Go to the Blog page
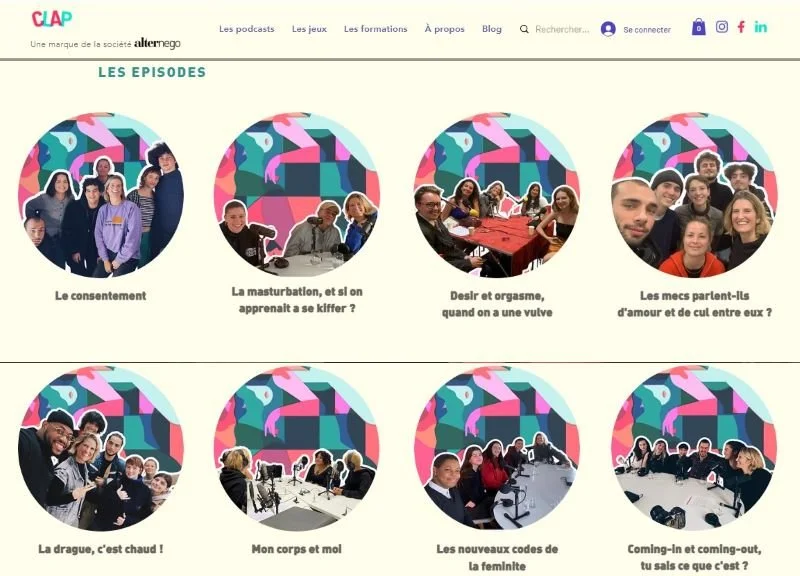This screenshot has height=576, width=800. point(492,29)
